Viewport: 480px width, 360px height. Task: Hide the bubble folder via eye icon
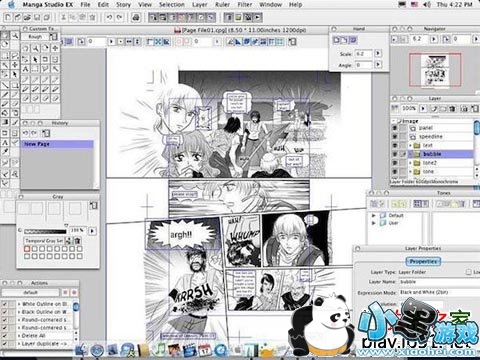coord(395,154)
